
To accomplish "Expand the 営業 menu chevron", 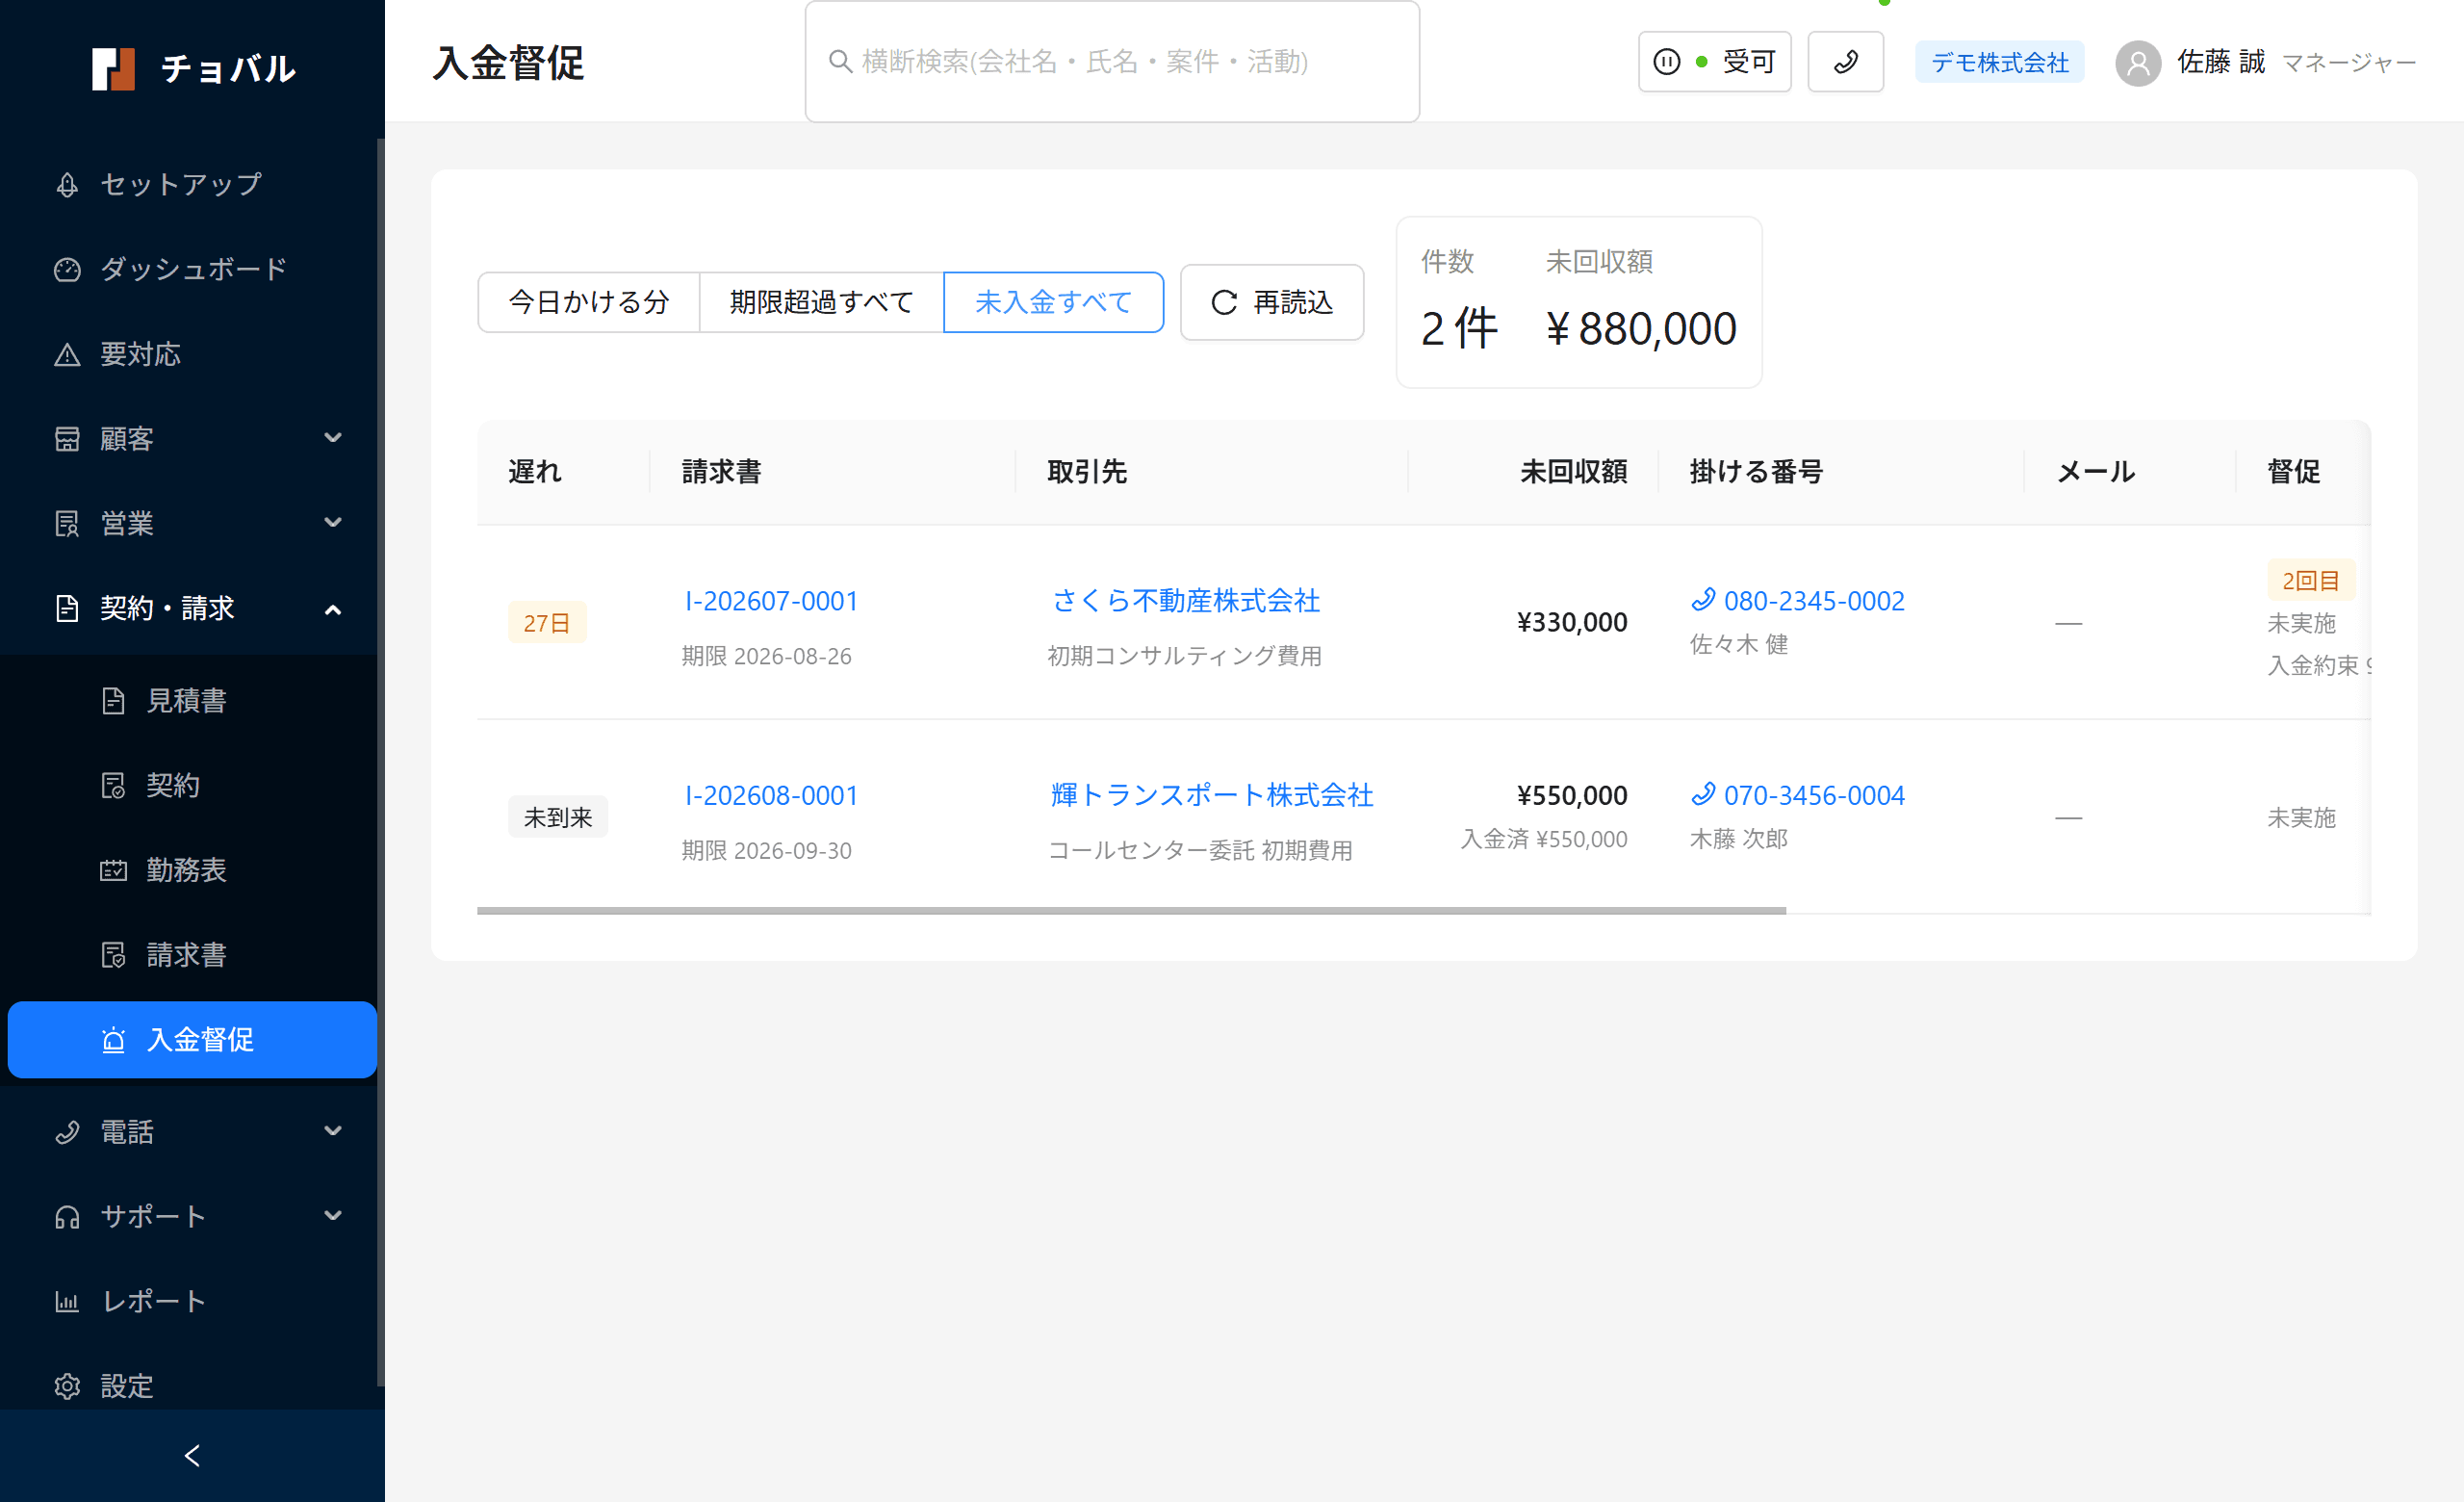I will point(333,523).
